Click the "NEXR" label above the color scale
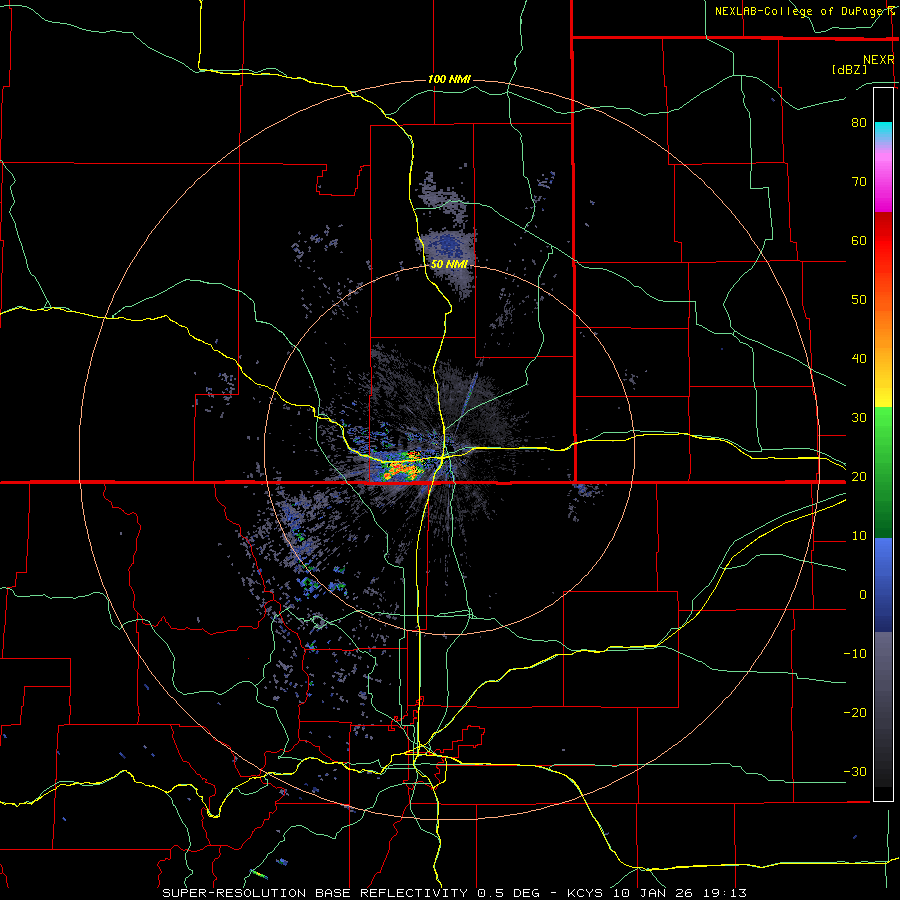This screenshot has height=900, width=900. (x=879, y=60)
